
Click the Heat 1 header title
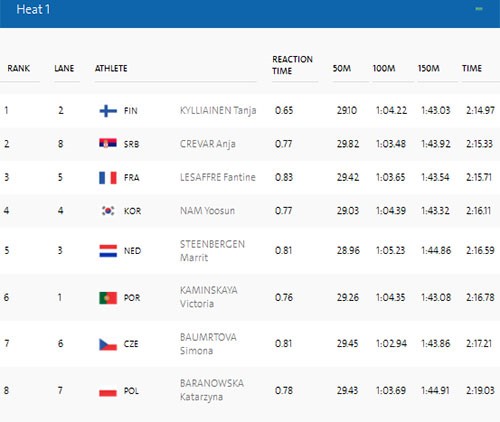tap(33, 9)
